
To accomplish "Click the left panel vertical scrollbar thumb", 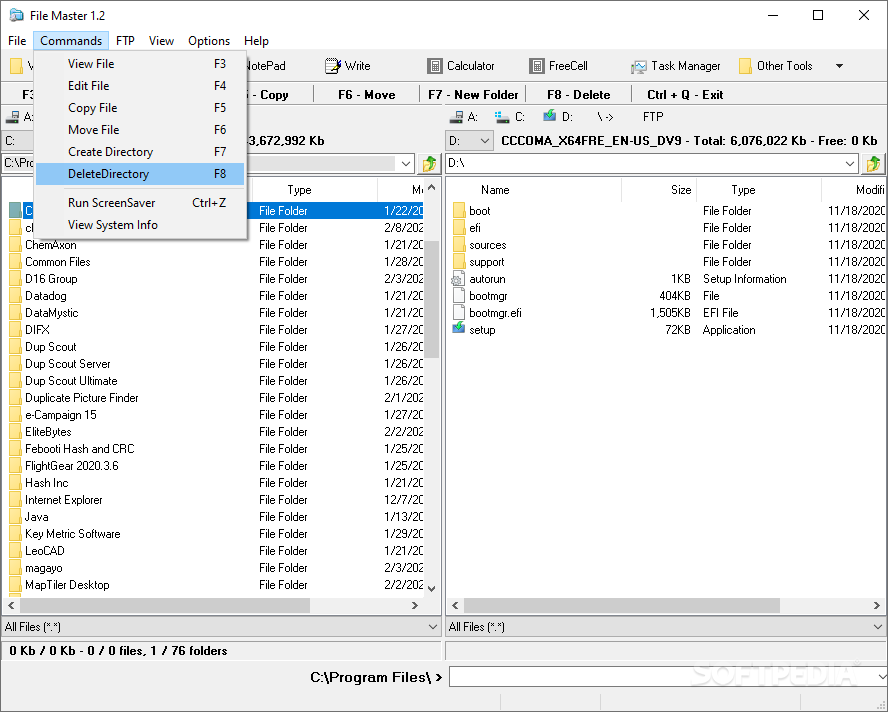I will pos(432,299).
